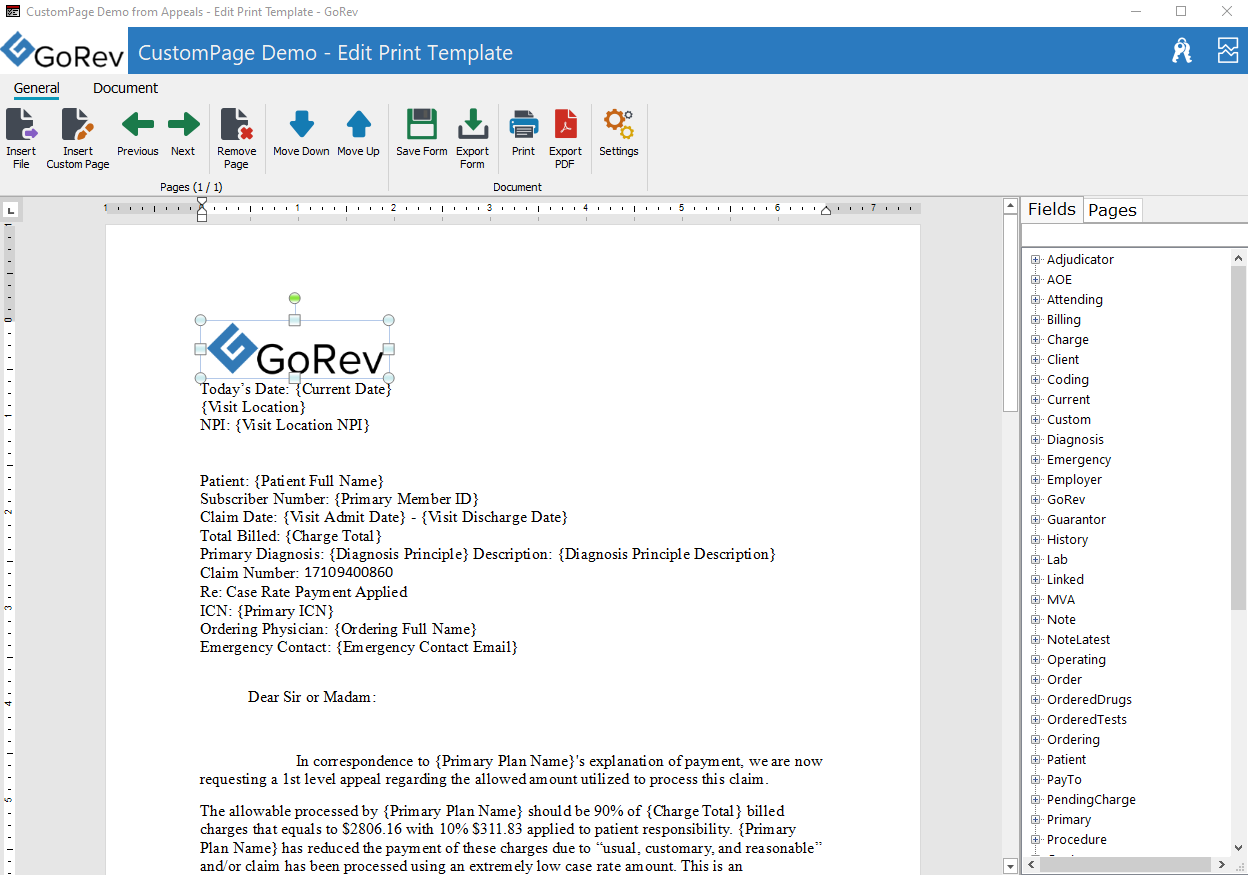Click the fields search input box
The width and height of the screenshot is (1248, 875).
[x=1134, y=235]
